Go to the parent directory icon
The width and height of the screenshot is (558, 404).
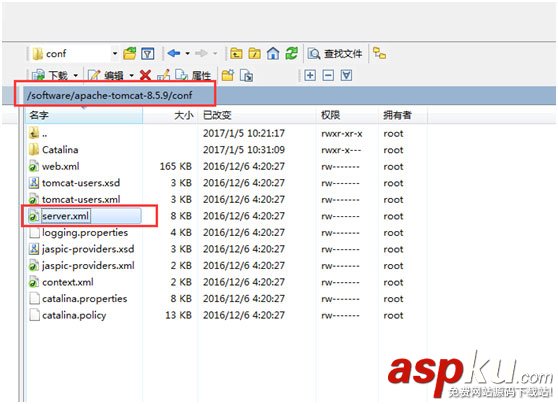point(236,53)
